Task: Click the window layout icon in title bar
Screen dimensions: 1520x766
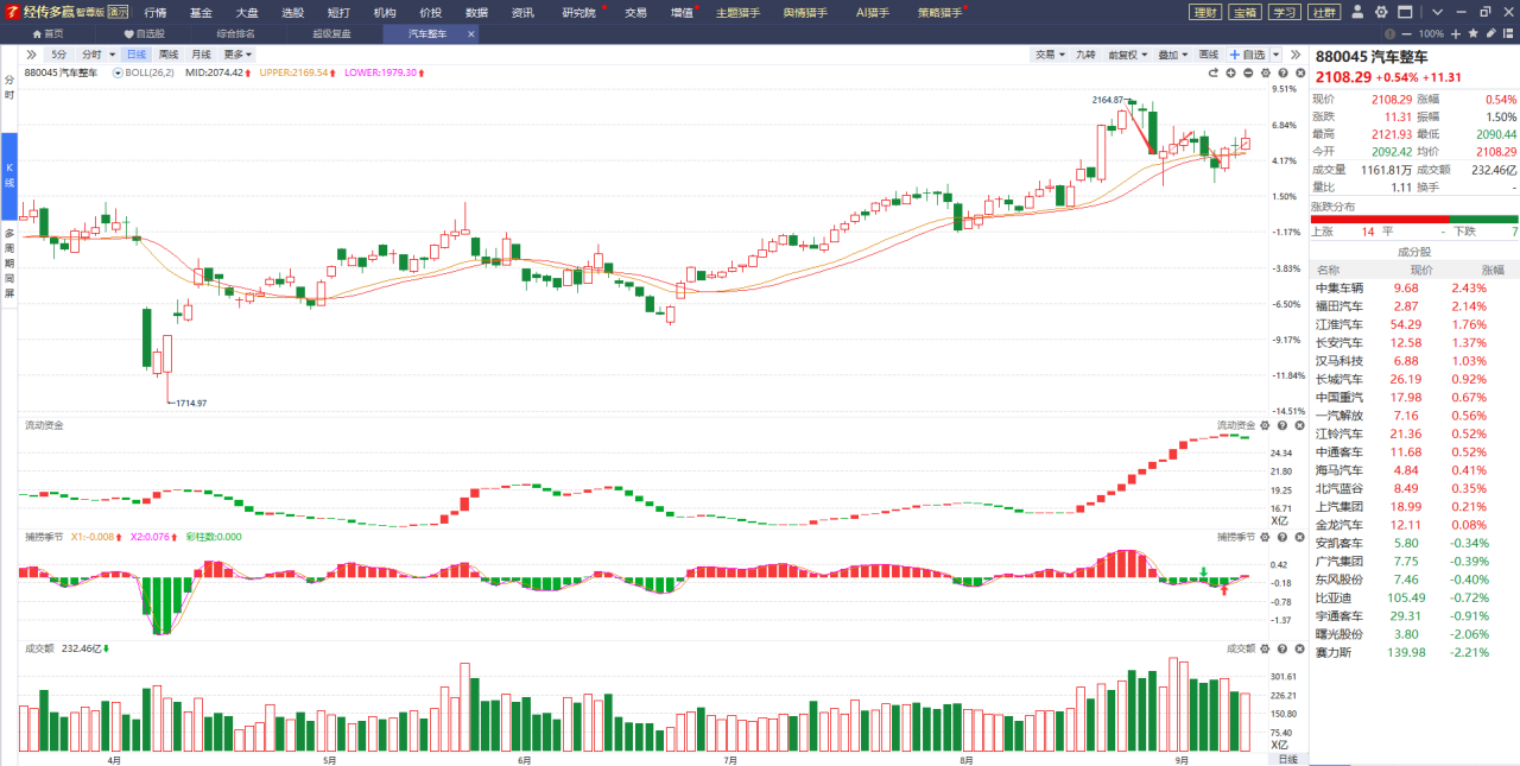Action: [1405, 12]
